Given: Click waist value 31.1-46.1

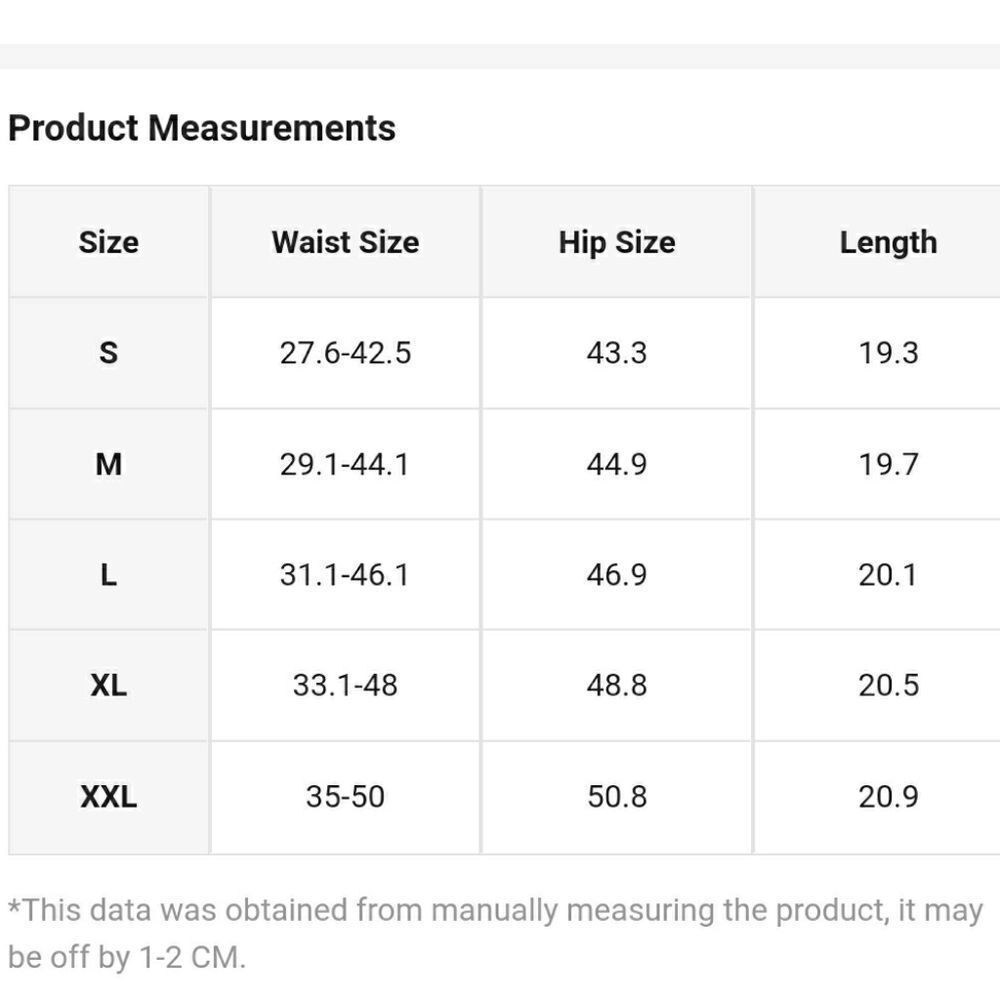Looking at the screenshot, I should pos(344,575).
